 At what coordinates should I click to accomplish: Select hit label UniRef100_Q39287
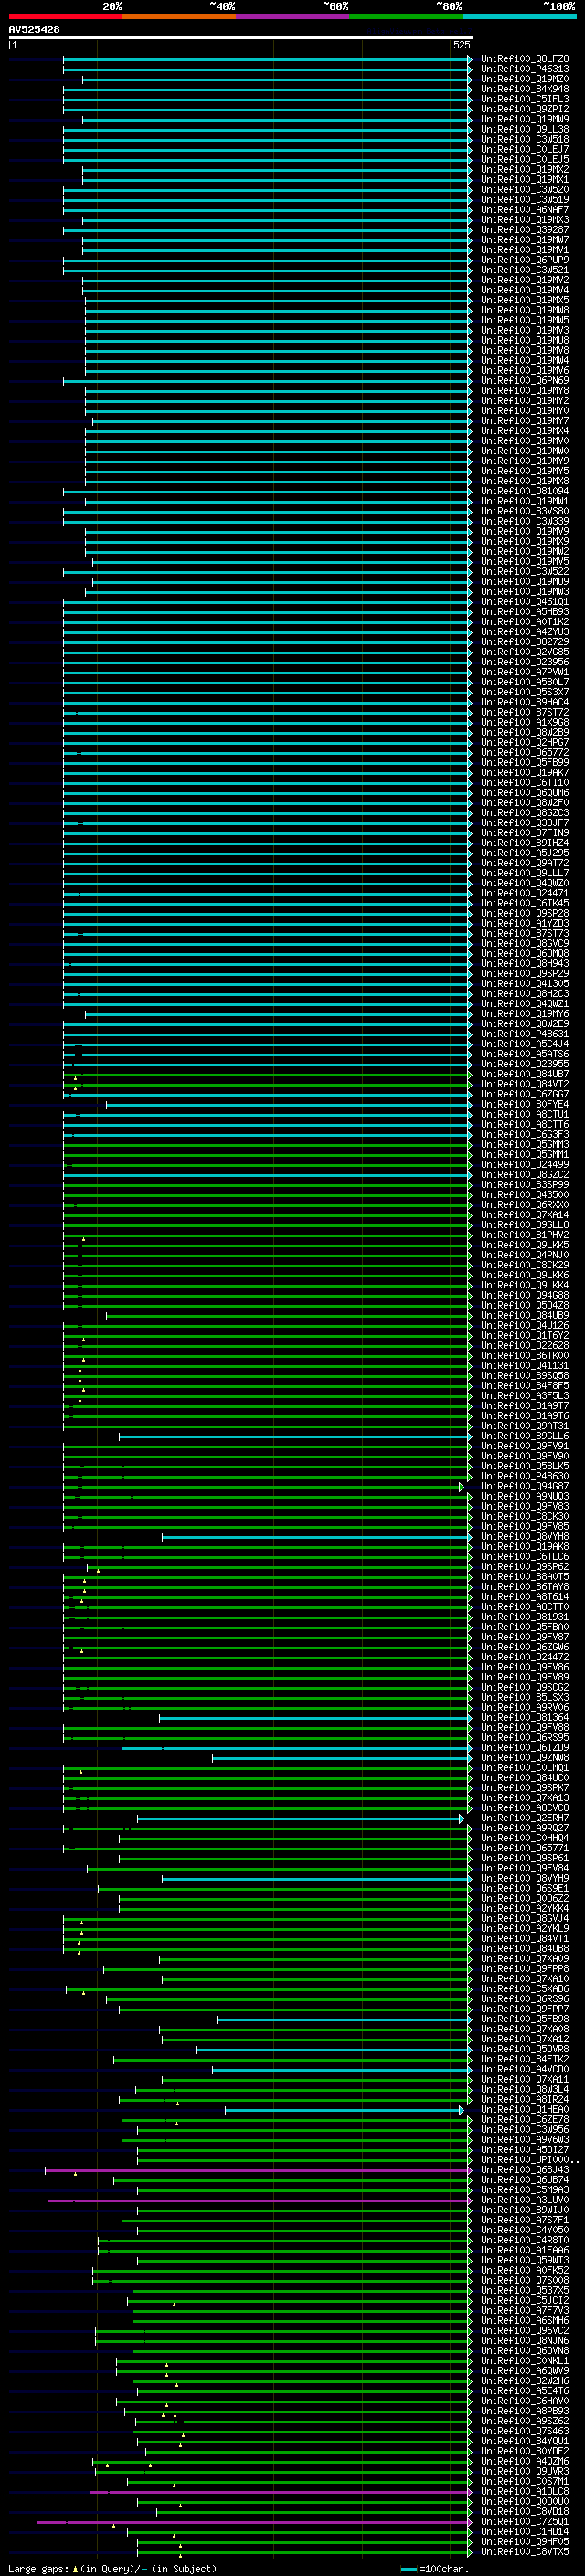tap(525, 230)
